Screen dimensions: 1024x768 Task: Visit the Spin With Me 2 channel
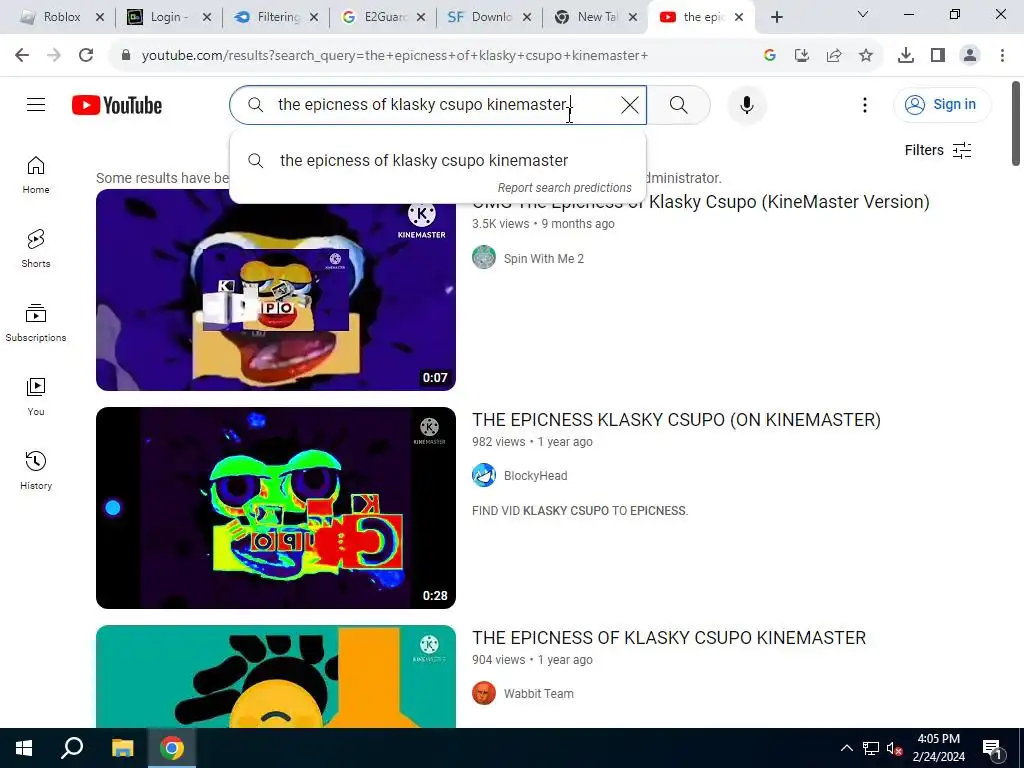click(544, 259)
